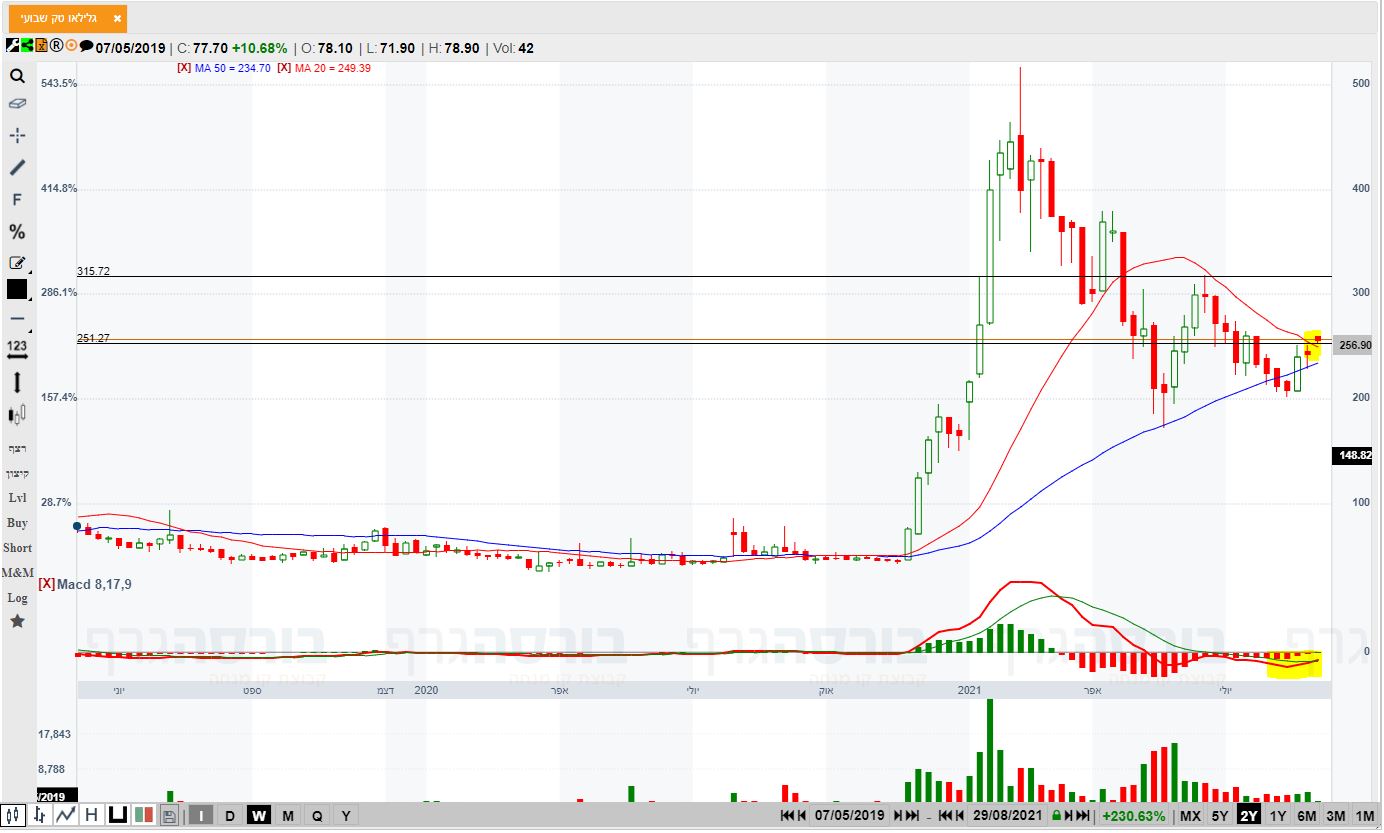Jump end date to first record
This screenshot has width=1384, height=833.
[946, 816]
